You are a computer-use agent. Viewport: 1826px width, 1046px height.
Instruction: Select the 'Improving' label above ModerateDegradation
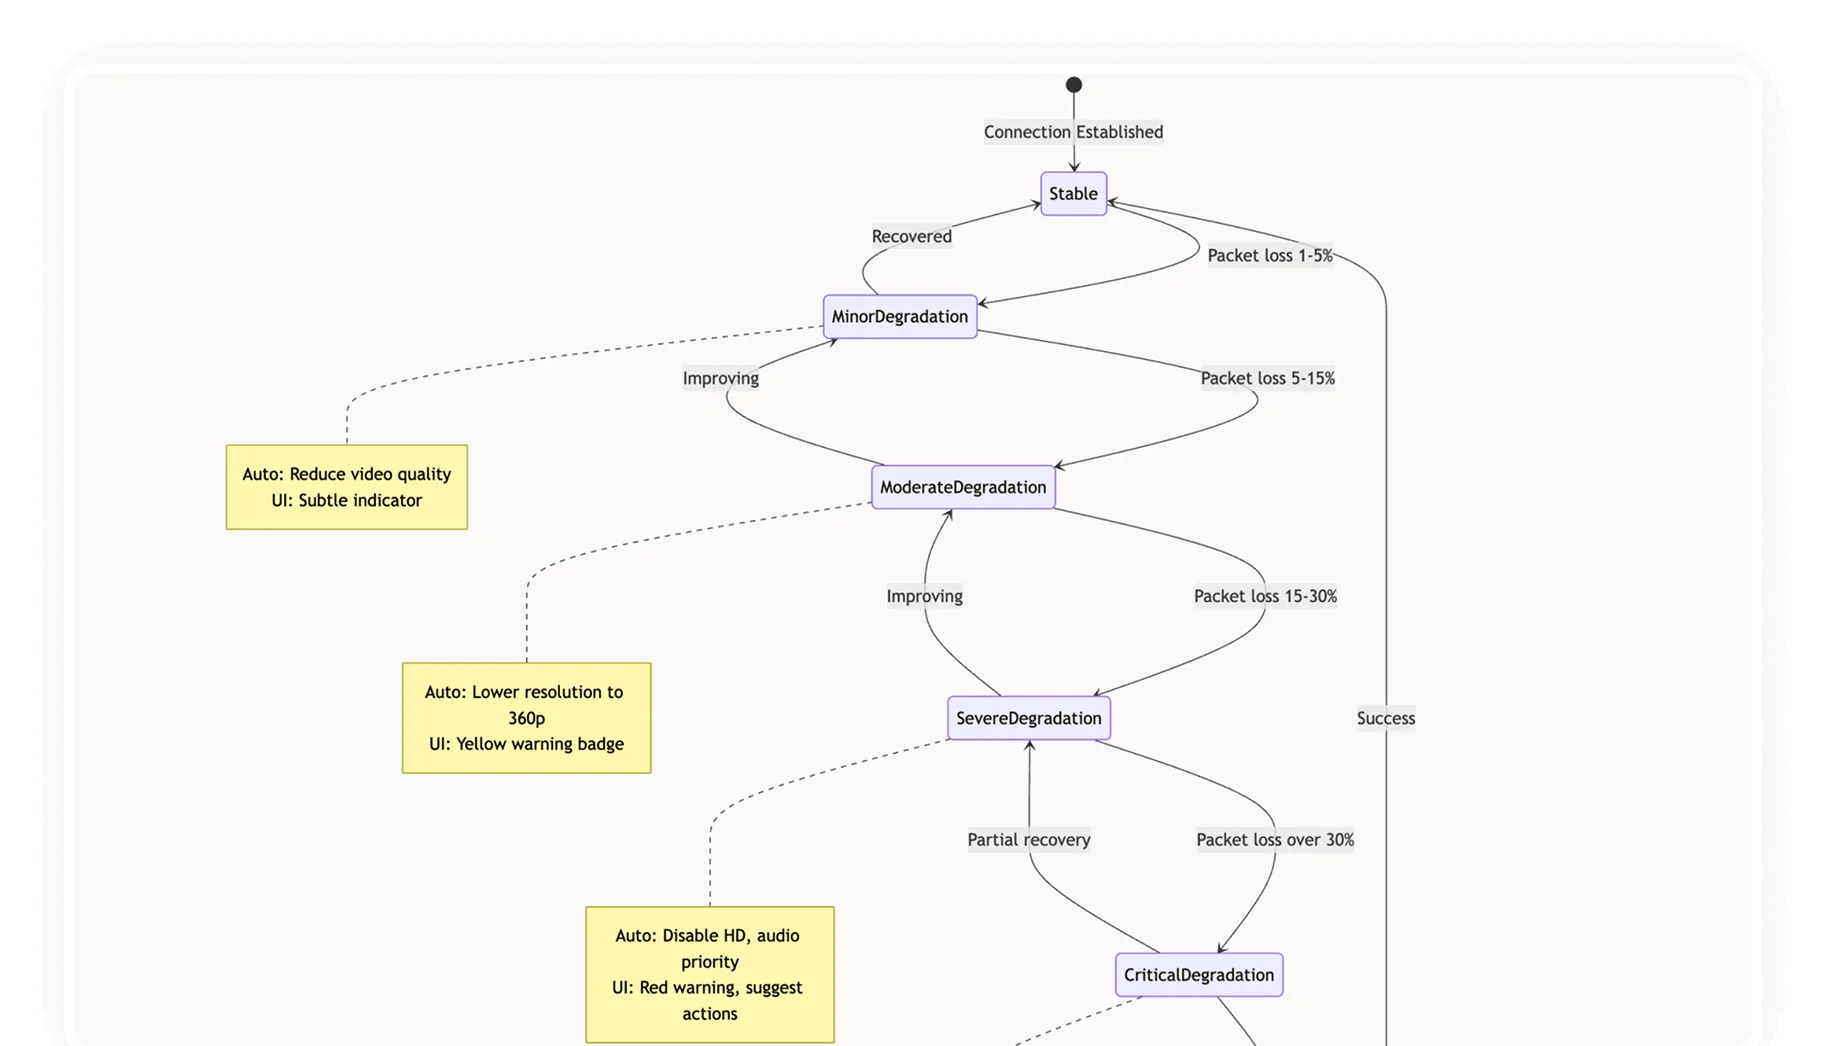pyautogui.click(x=923, y=595)
